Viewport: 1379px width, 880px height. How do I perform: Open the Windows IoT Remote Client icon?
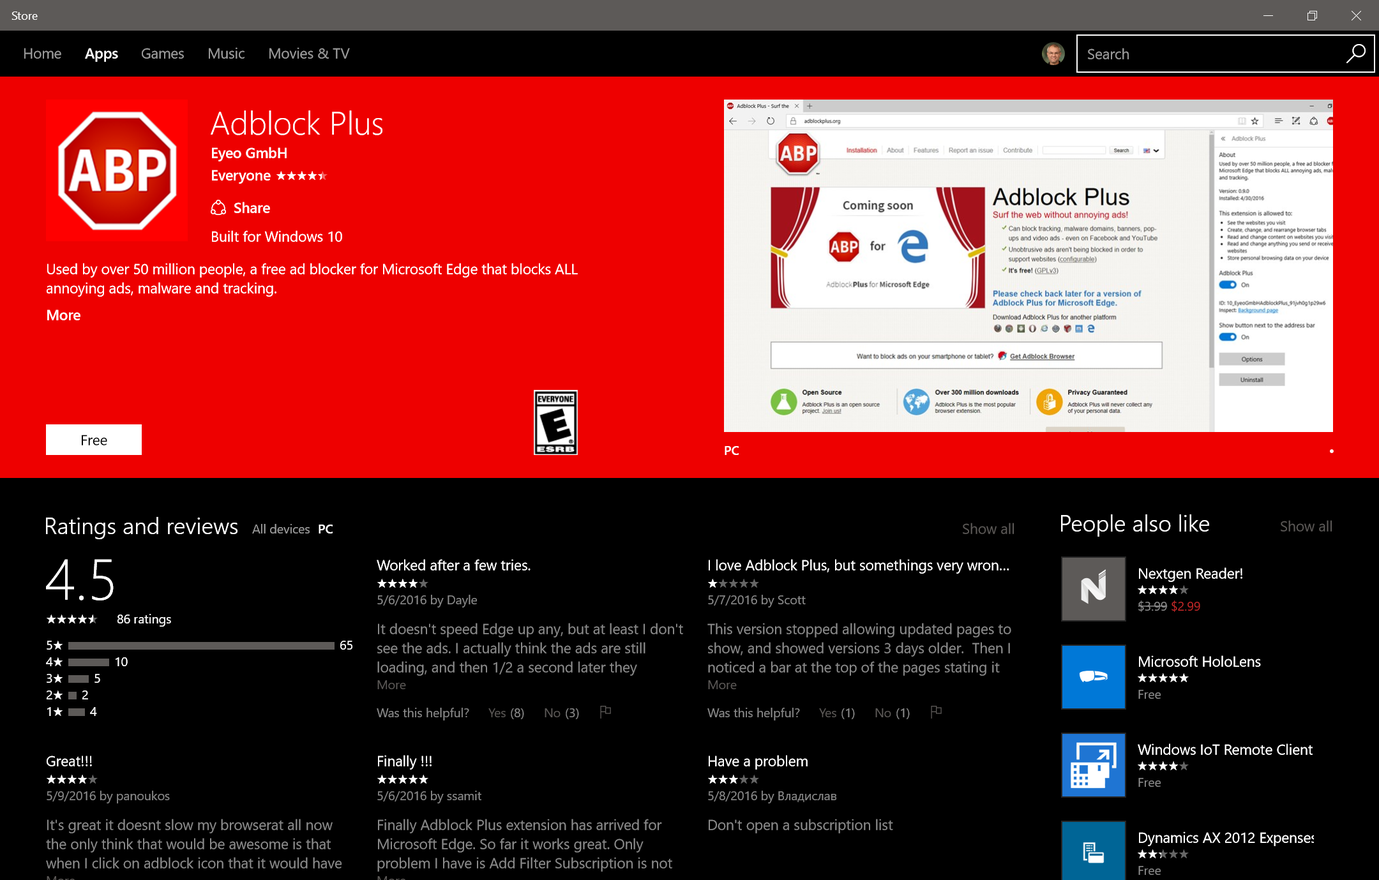point(1093,765)
